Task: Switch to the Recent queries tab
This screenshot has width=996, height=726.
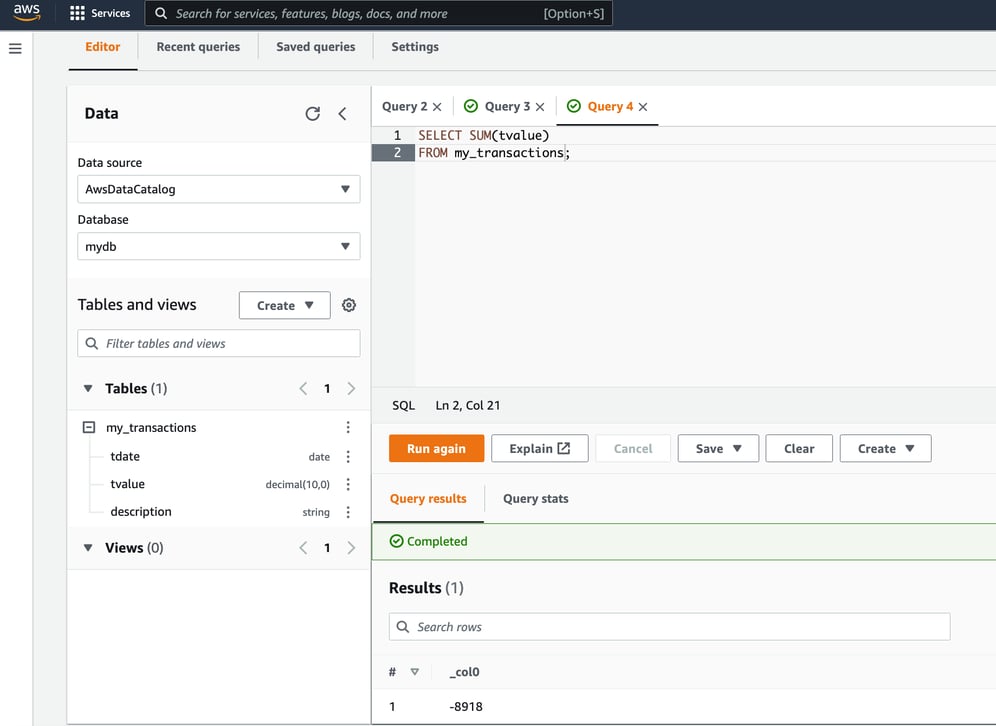Action: (198, 46)
